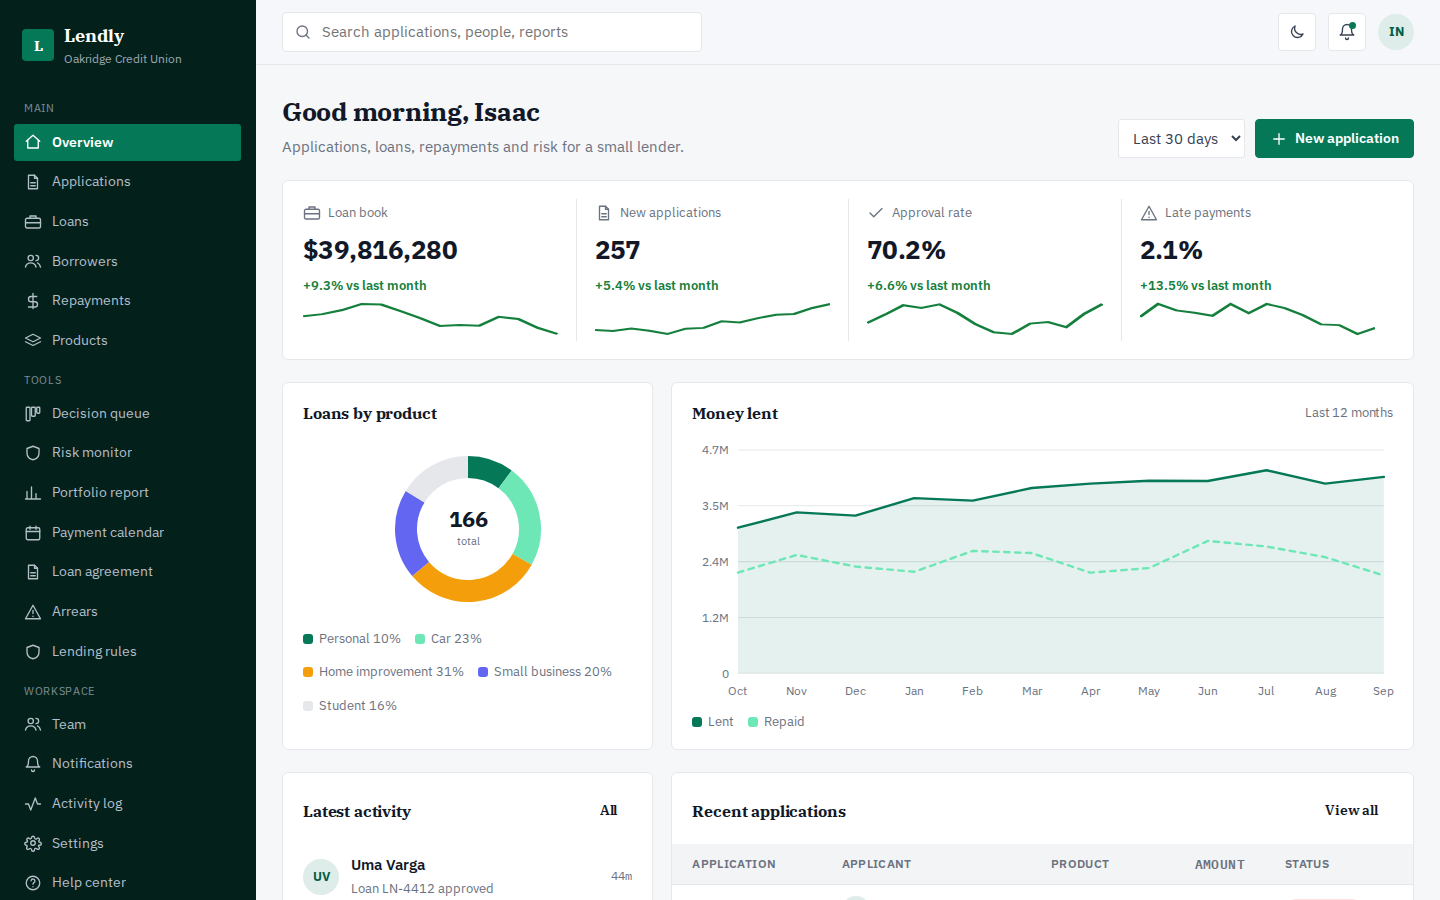Image resolution: width=1440 pixels, height=900 pixels.
Task: Open Portfolio report
Action: (127, 493)
